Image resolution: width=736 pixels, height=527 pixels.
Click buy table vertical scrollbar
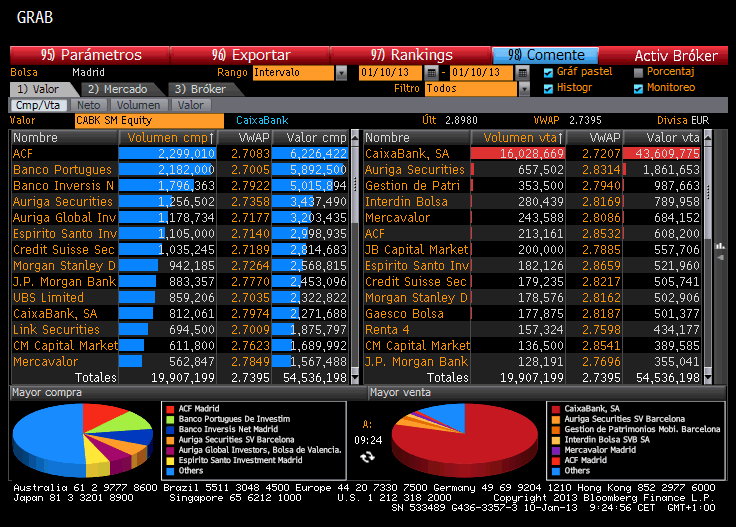[355, 257]
